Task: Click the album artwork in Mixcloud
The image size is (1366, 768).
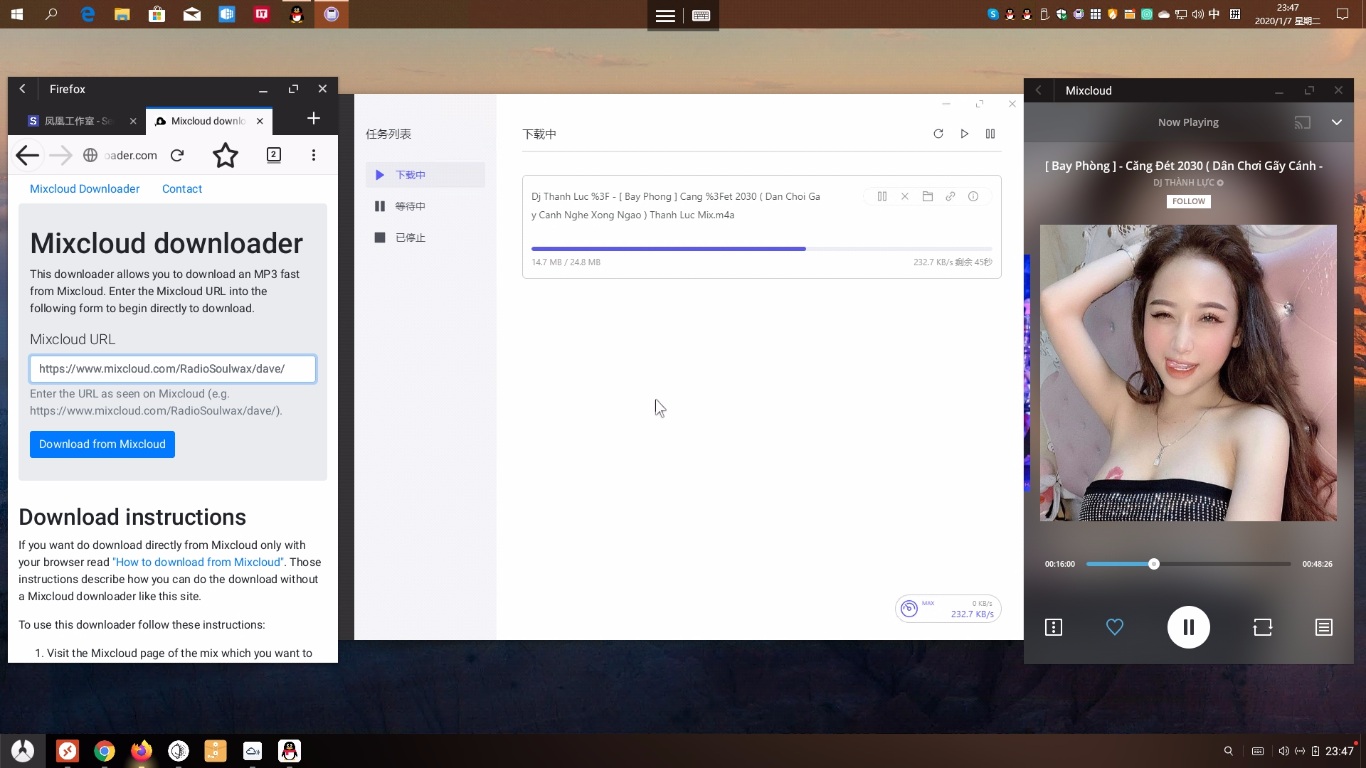Action: click(1188, 373)
